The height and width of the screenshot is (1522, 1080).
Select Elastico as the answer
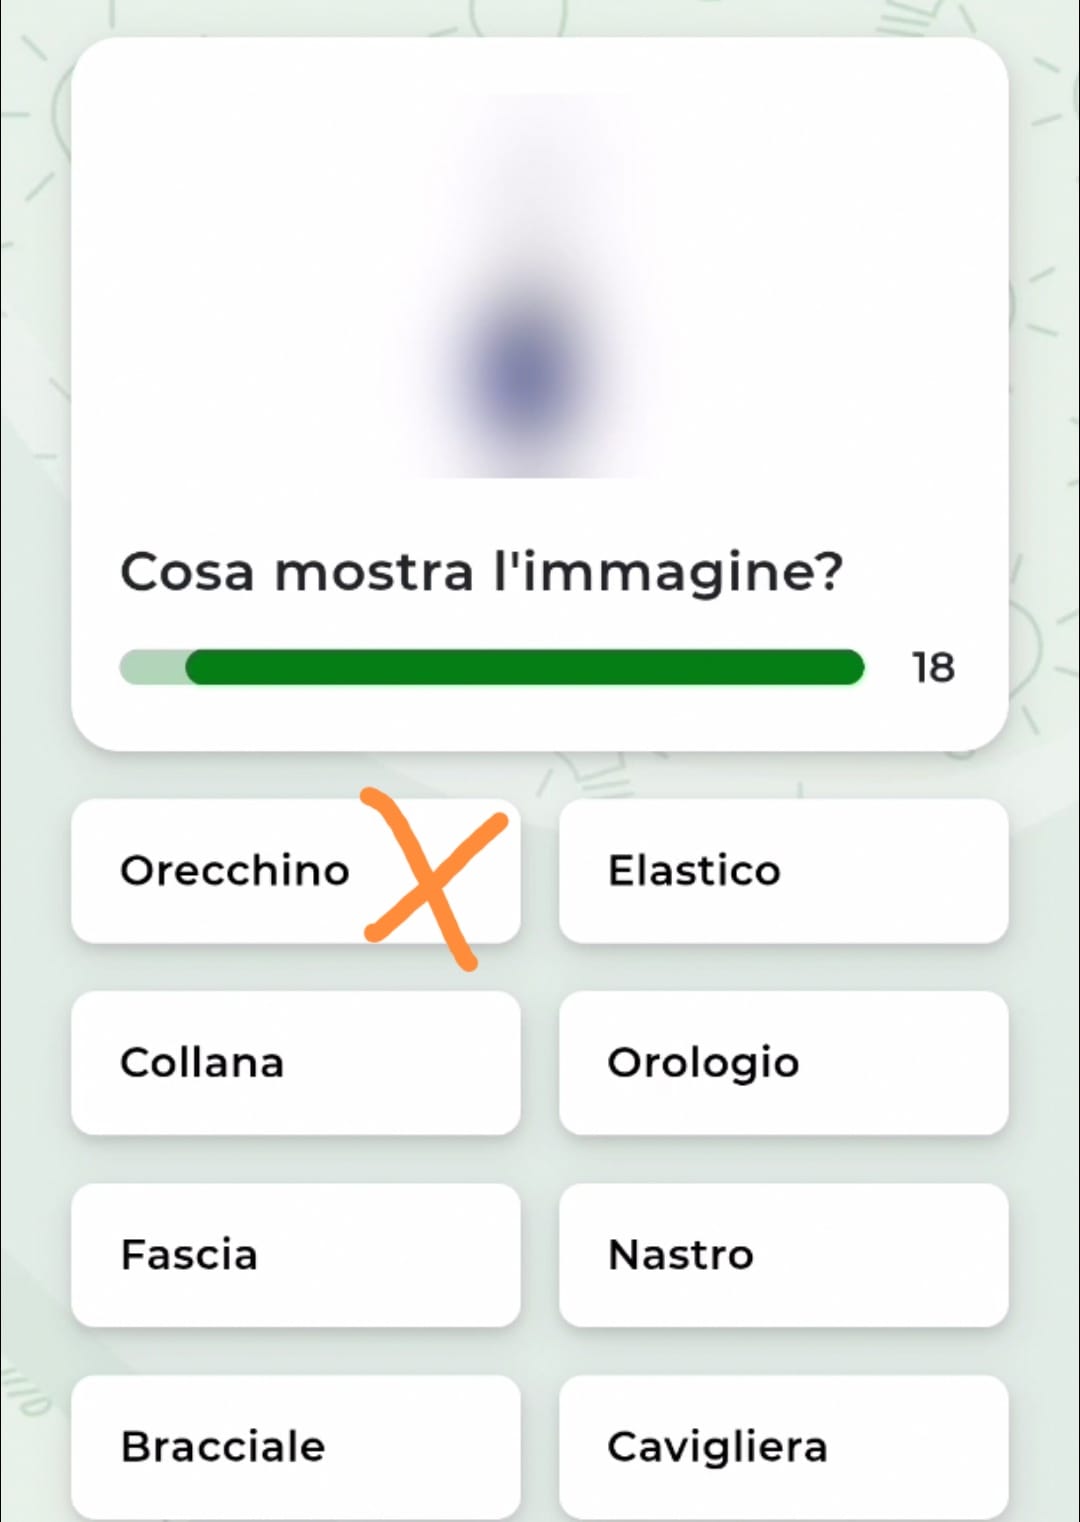783,871
